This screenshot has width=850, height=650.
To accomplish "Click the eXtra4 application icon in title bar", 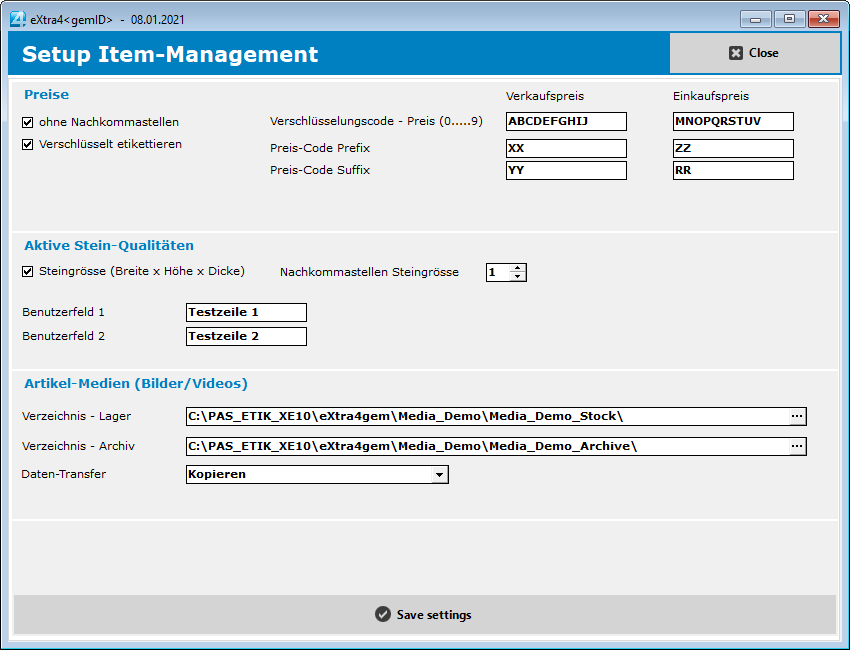I will [17, 17].
